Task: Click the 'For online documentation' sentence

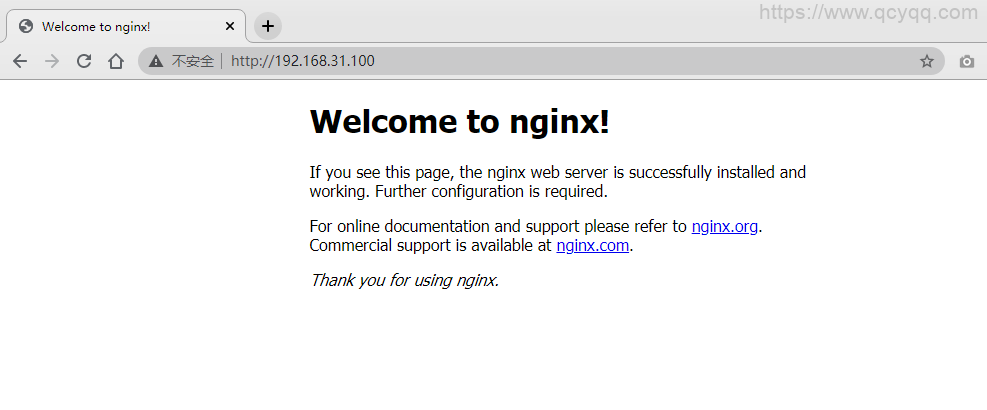Action: tap(498, 226)
